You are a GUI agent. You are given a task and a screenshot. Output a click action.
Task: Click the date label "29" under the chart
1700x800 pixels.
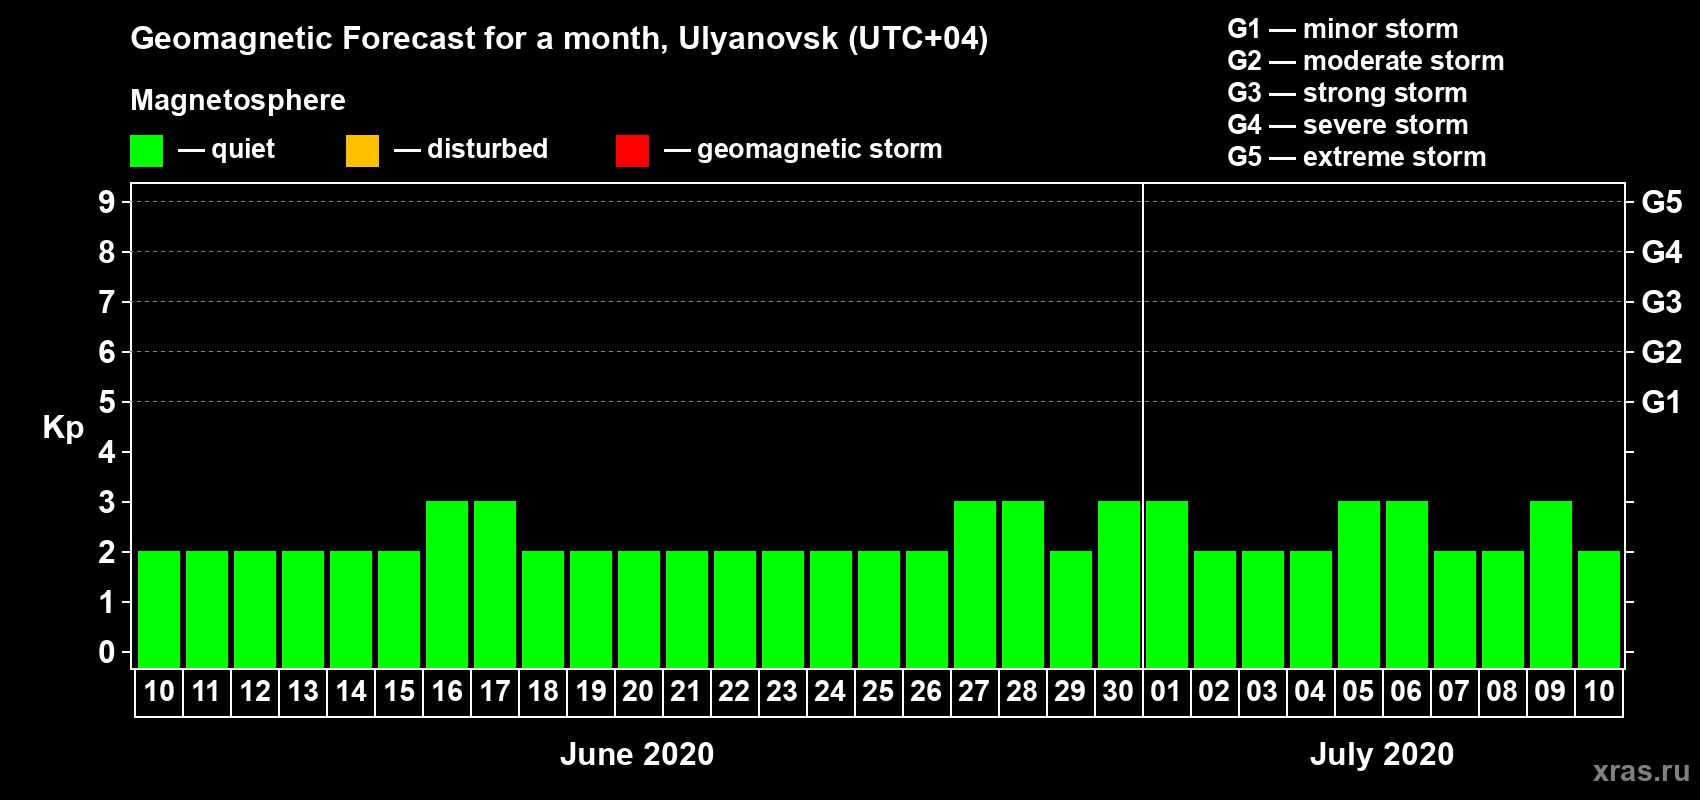[1070, 692]
